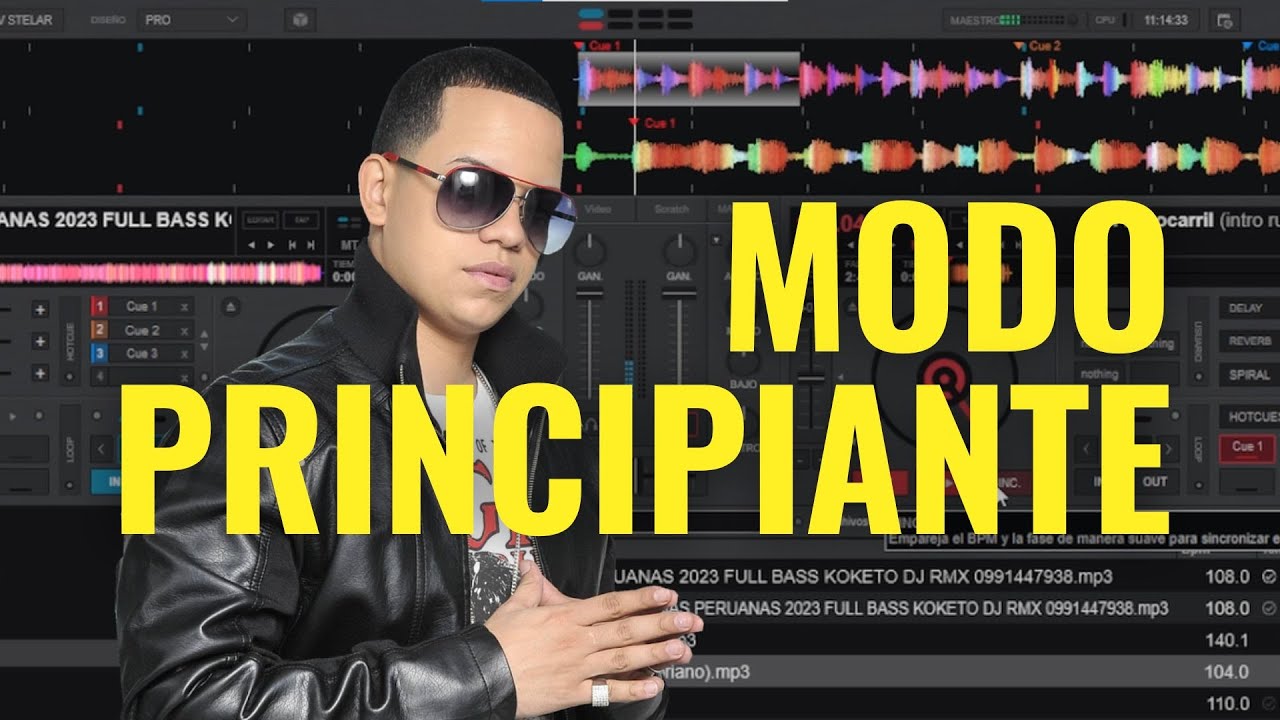The image size is (1280, 720).
Task: Click the MT button on the left deck
Action: click(x=349, y=243)
